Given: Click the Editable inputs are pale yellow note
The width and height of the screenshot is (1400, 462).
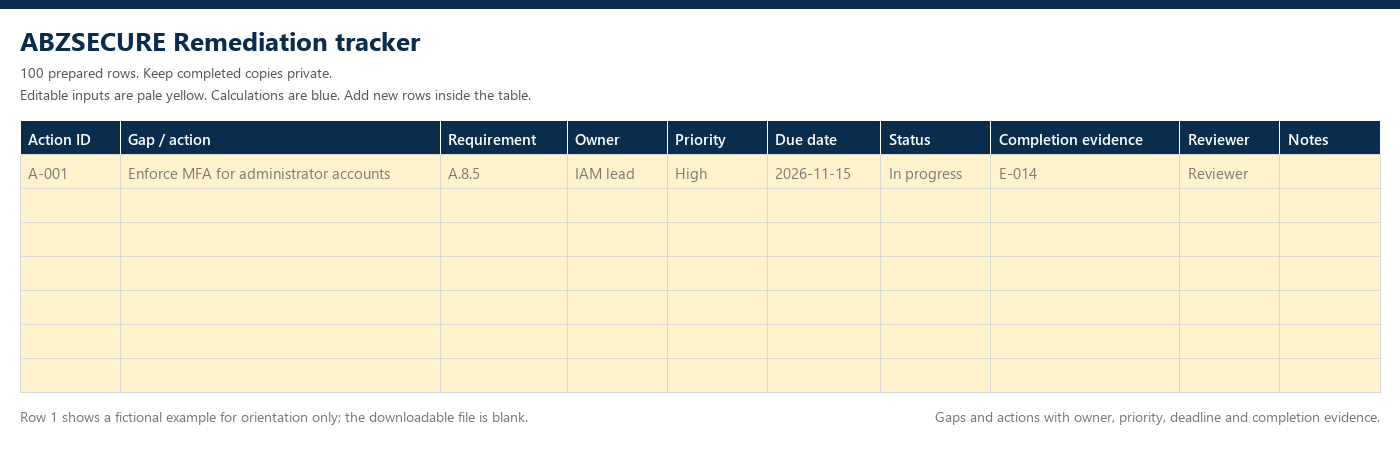Looking at the screenshot, I should (x=275, y=95).
